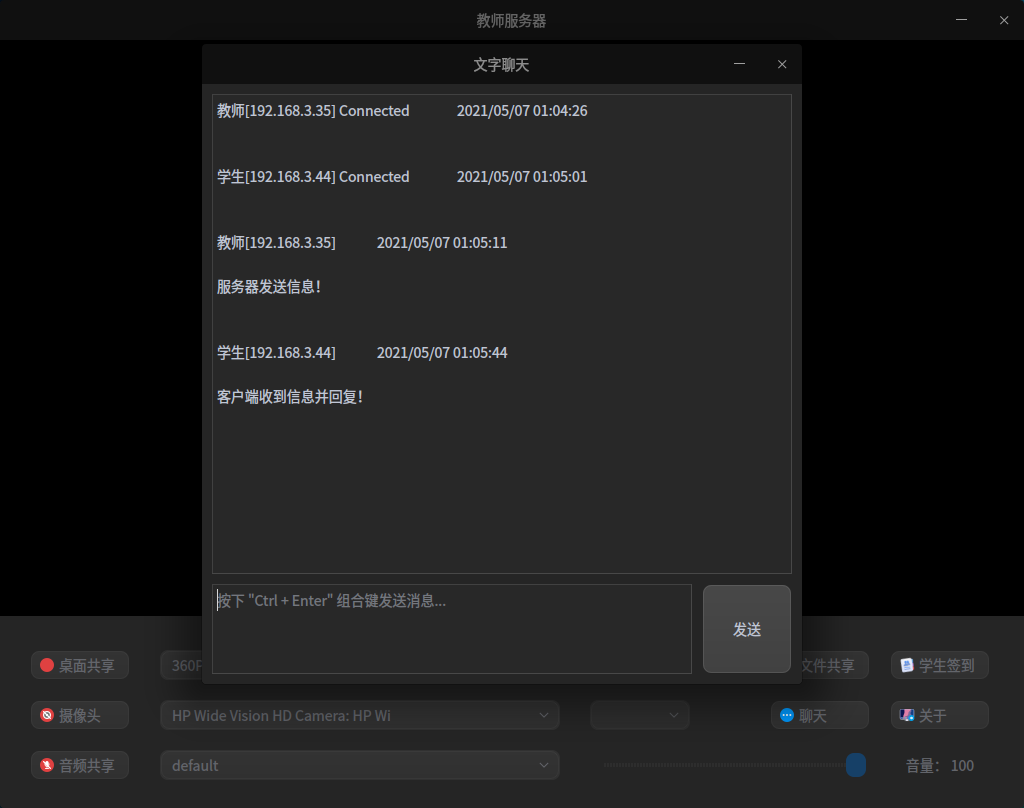
Task: Click the volume slider handle
Action: tap(856, 765)
